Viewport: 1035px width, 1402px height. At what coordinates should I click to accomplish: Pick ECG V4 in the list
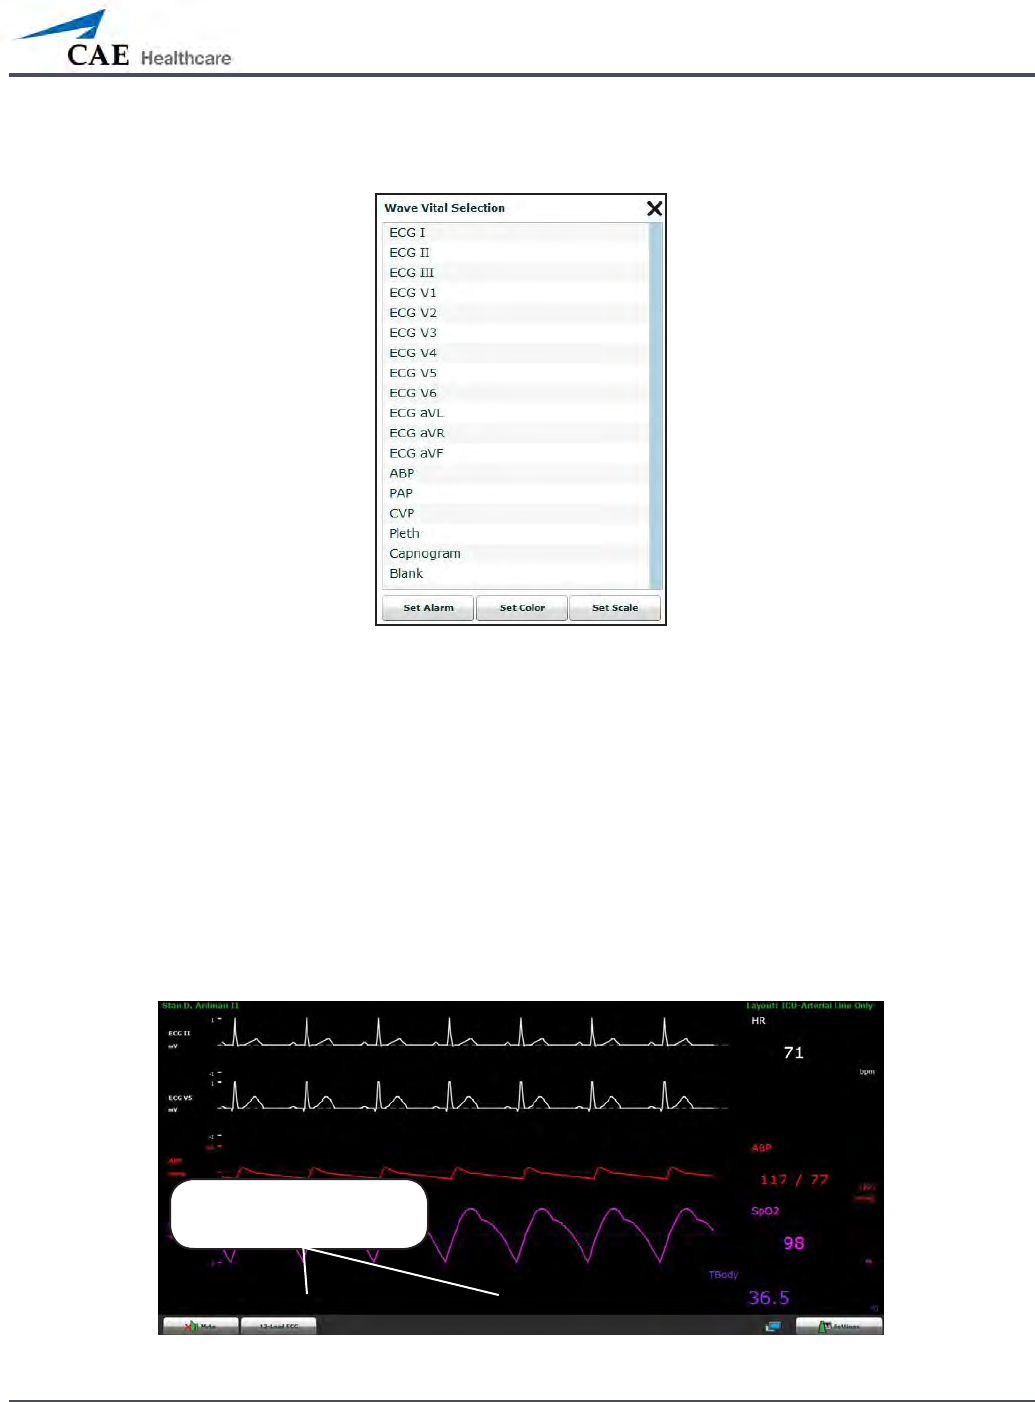[x=516, y=352]
